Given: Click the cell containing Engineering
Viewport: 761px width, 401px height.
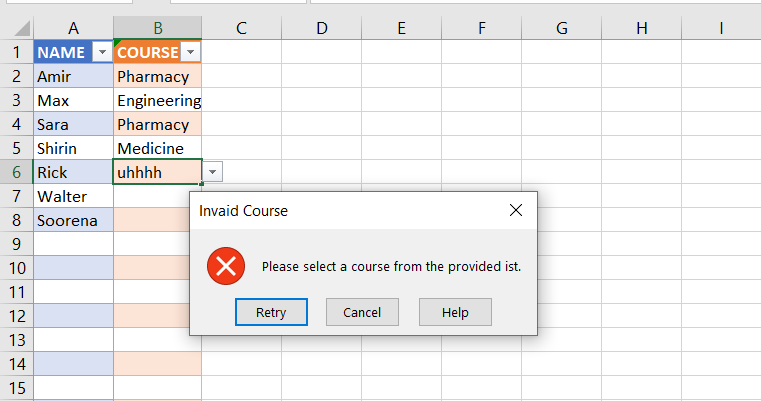Looking at the screenshot, I should pyautogui.click(x=157, y=100).
